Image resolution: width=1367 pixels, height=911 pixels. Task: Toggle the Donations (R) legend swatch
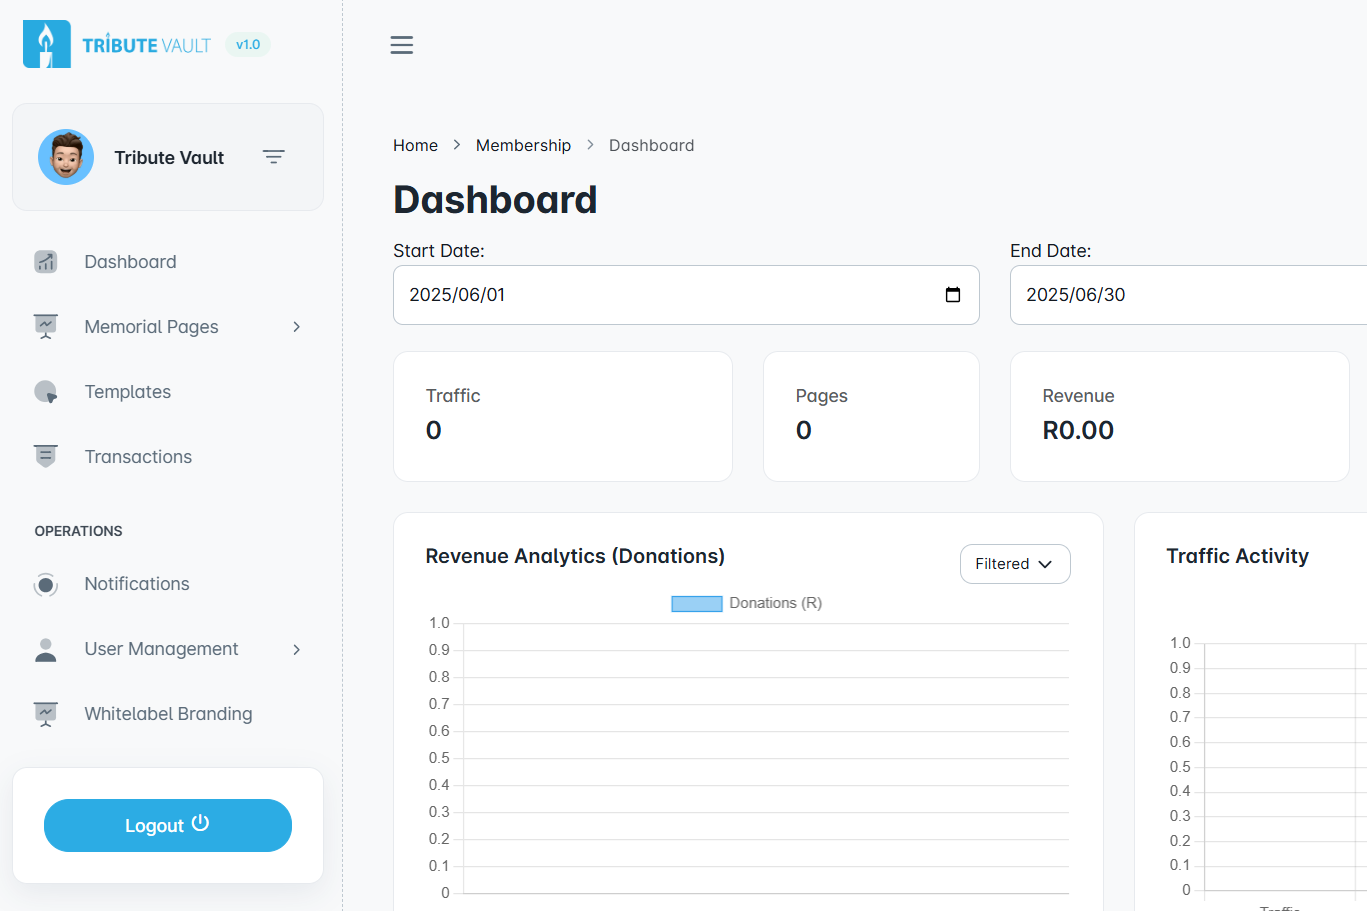[x=696, y=604]
